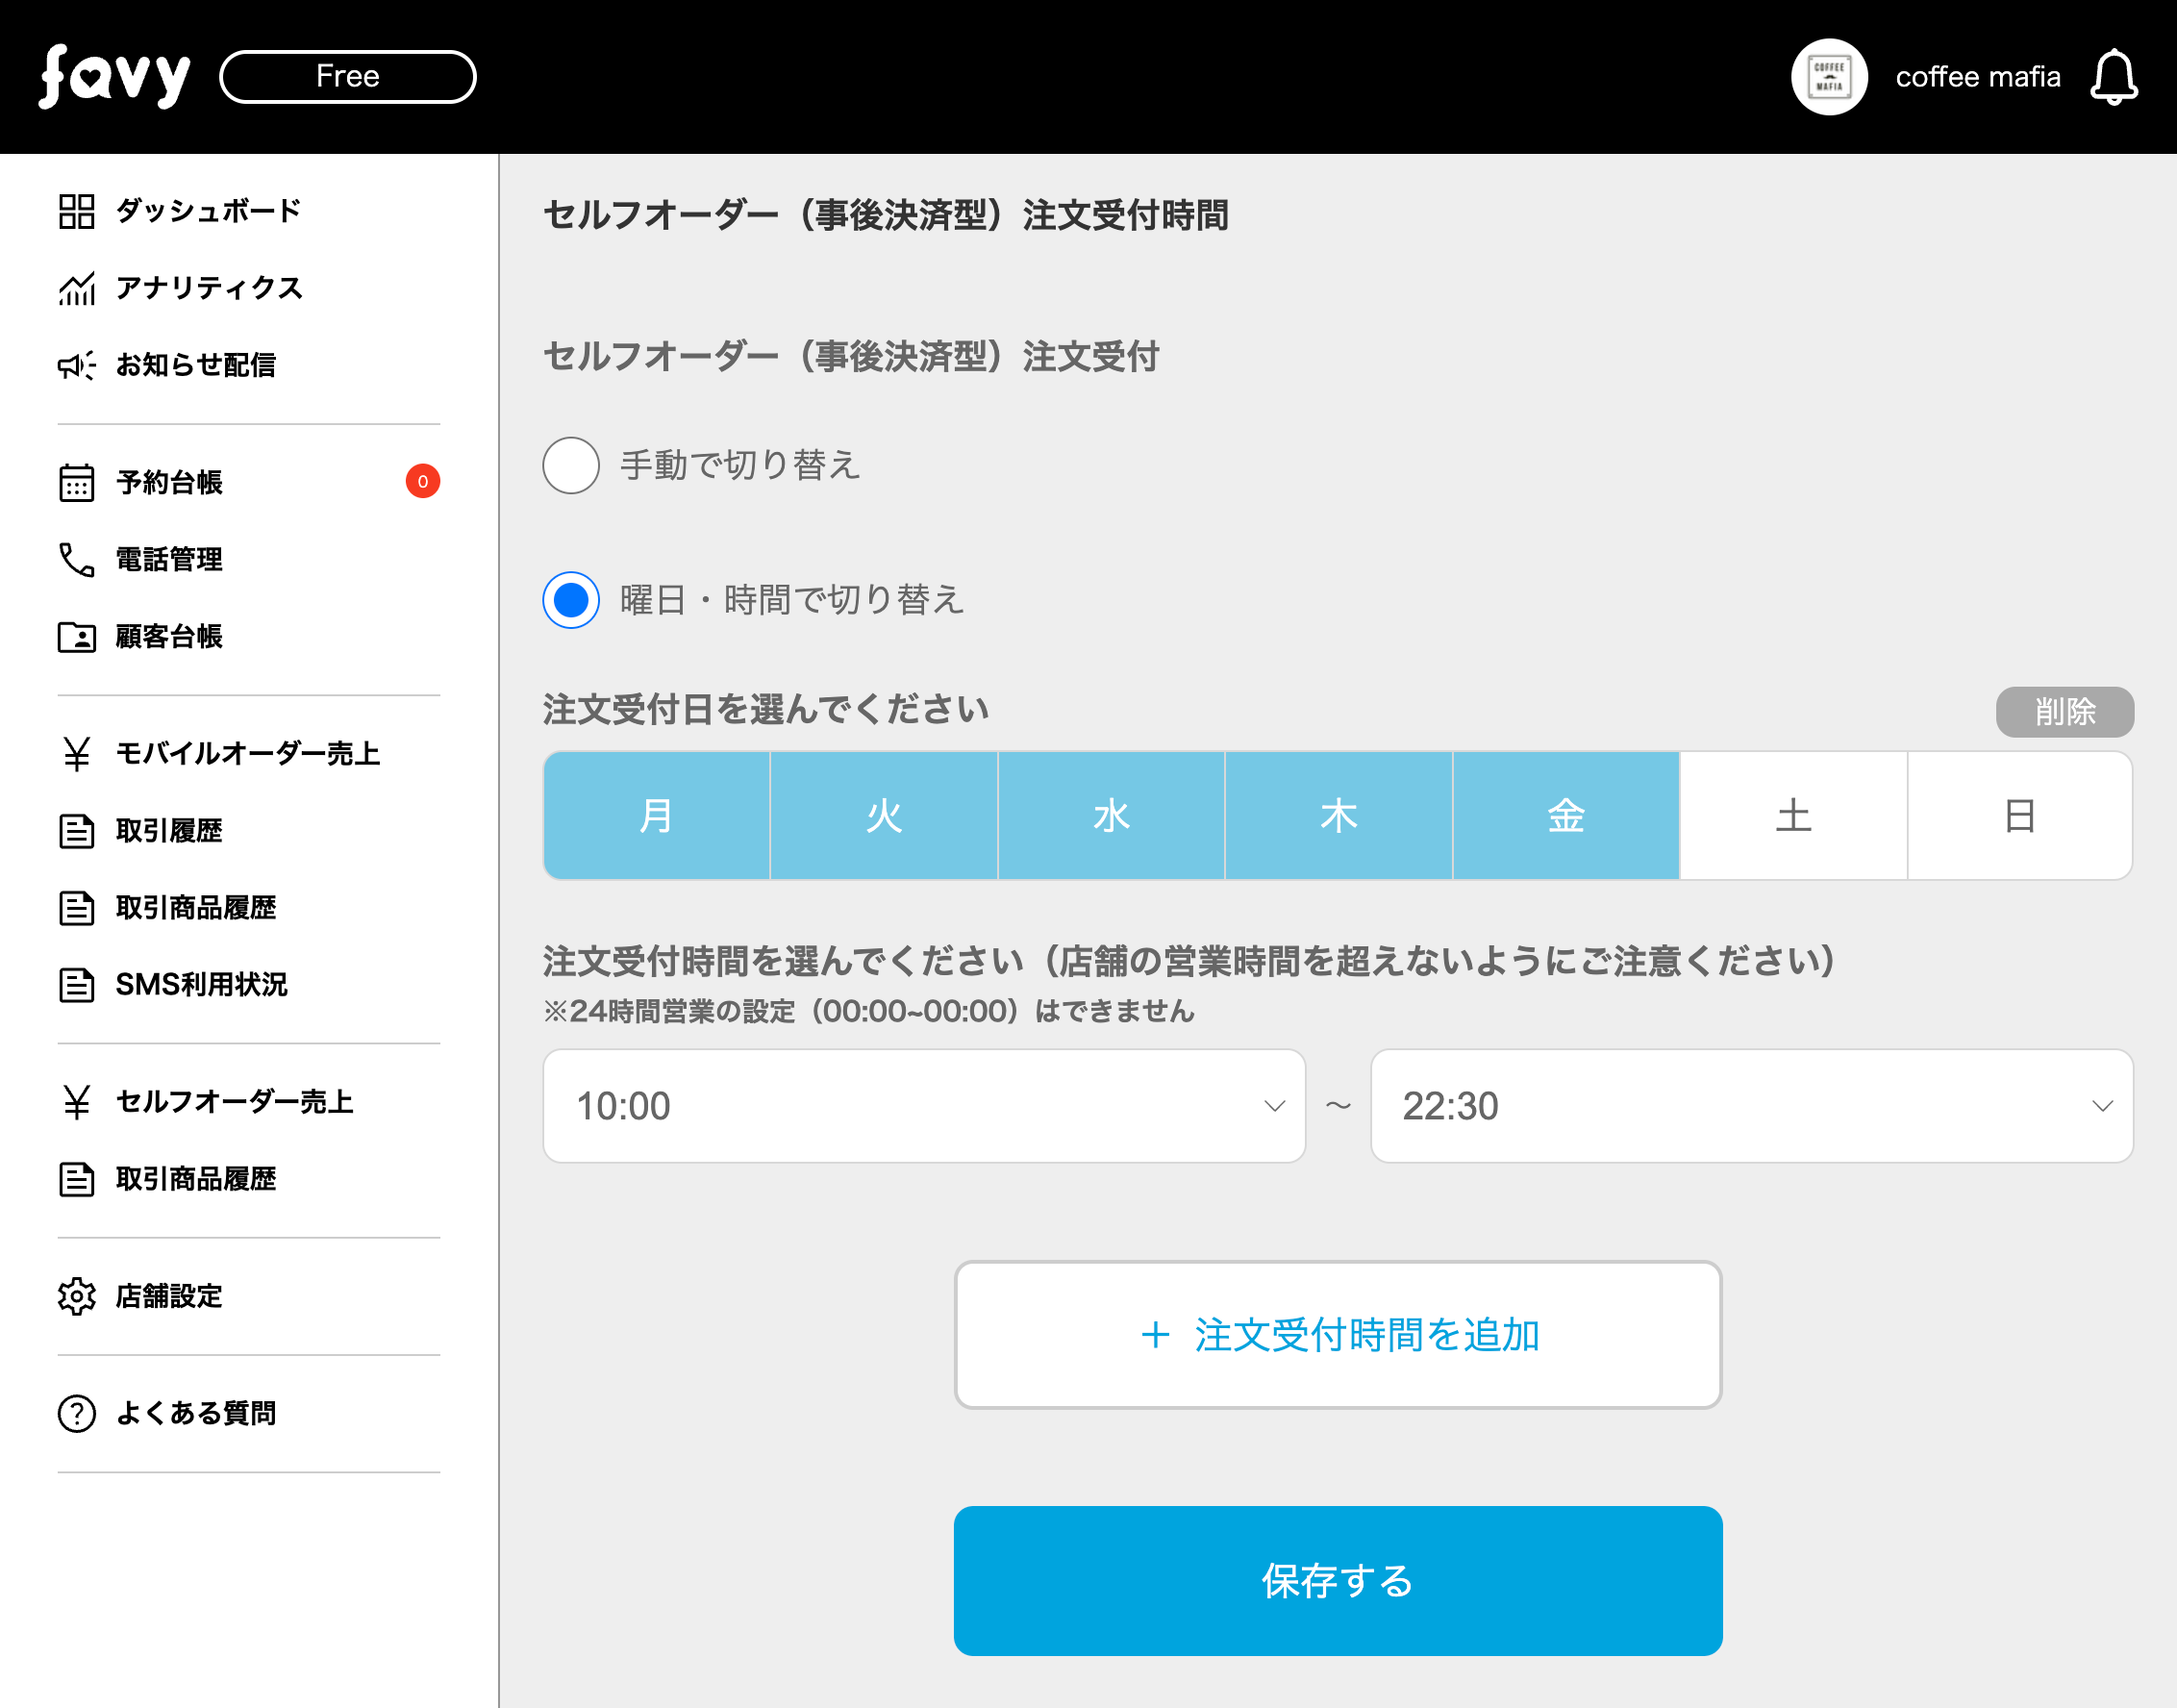Click the notification bell icon
The height and width of the screenshot is (1708, 2177).
2113,77
